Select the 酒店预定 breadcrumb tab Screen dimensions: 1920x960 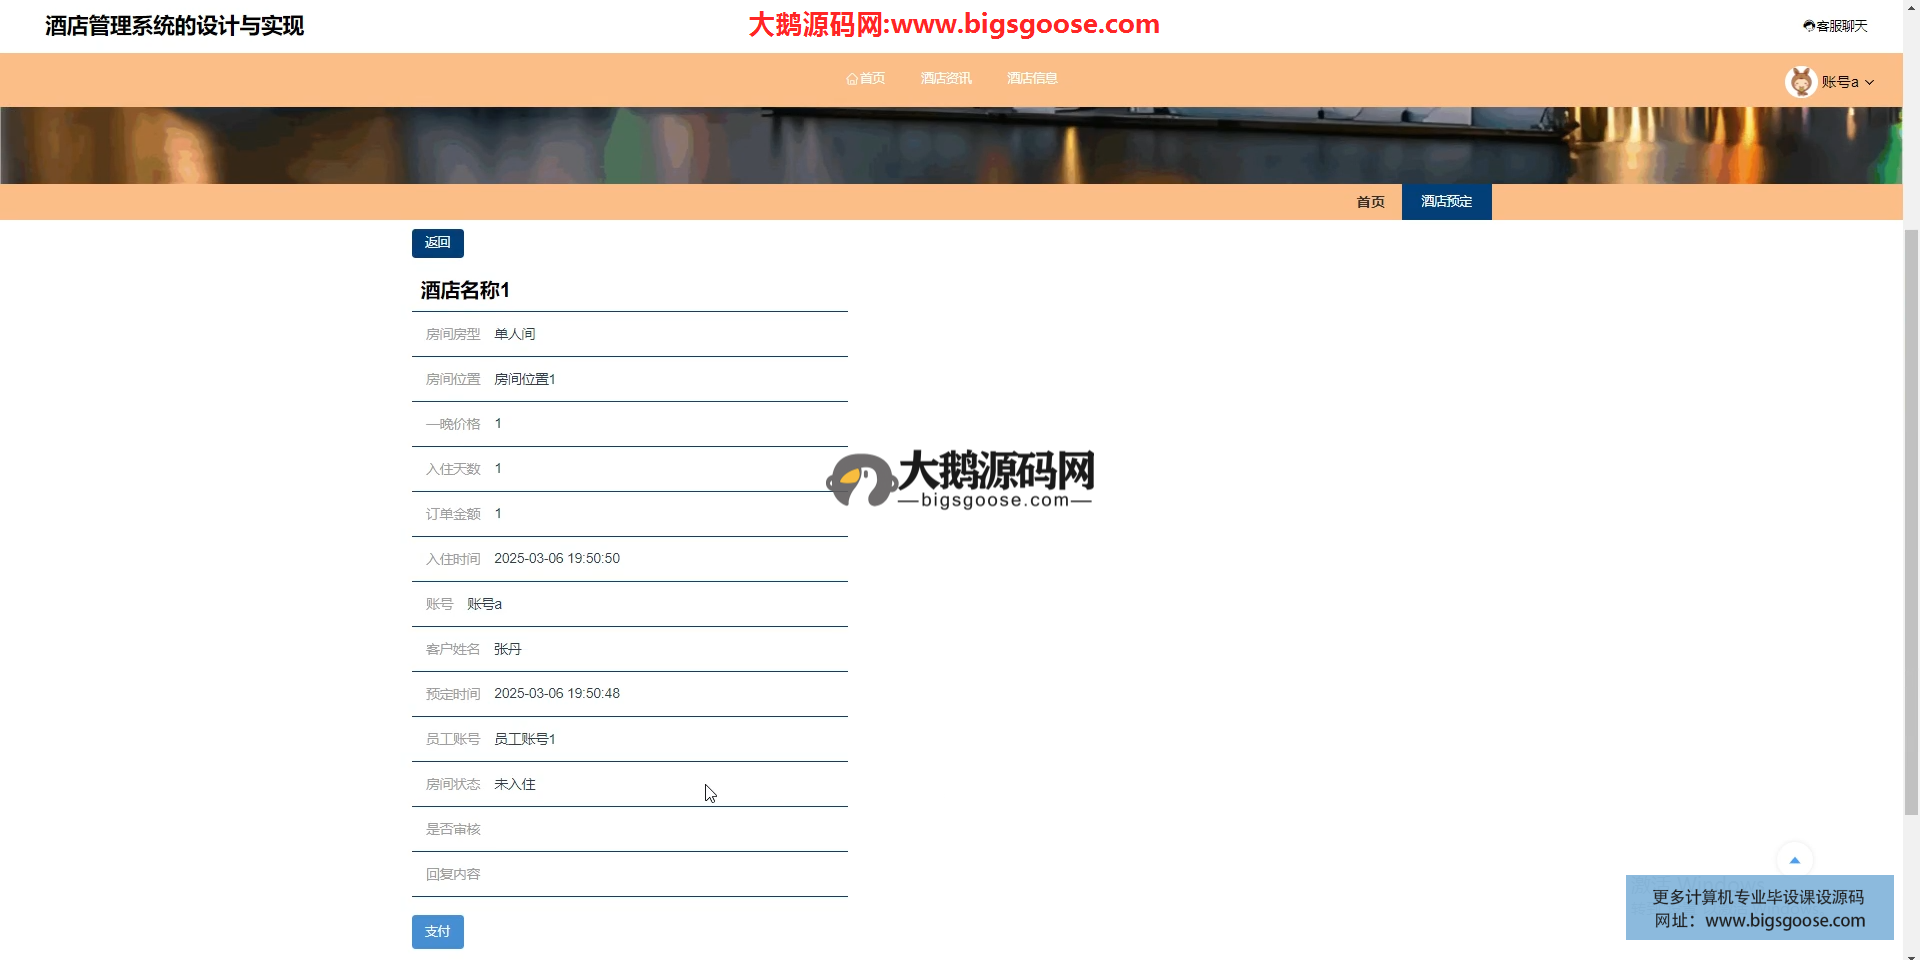point(1446,202)
